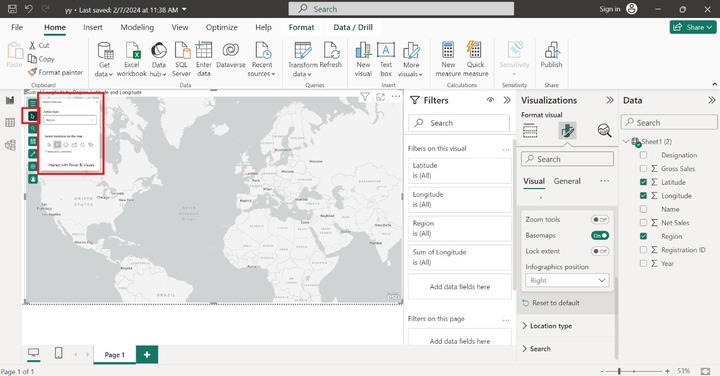Switch to General format tab
The height and width of the screenshot is (376, 720).
tap(567, 181)
